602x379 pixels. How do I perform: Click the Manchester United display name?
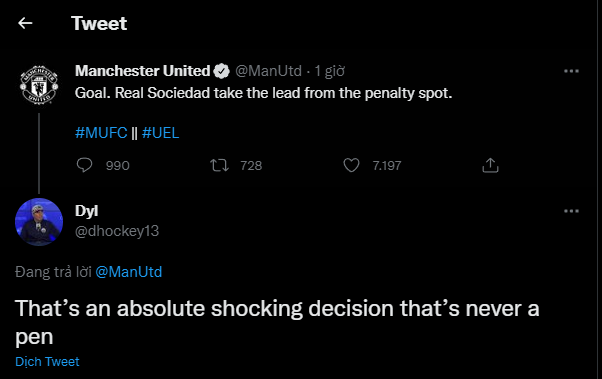tap(142, 71)
